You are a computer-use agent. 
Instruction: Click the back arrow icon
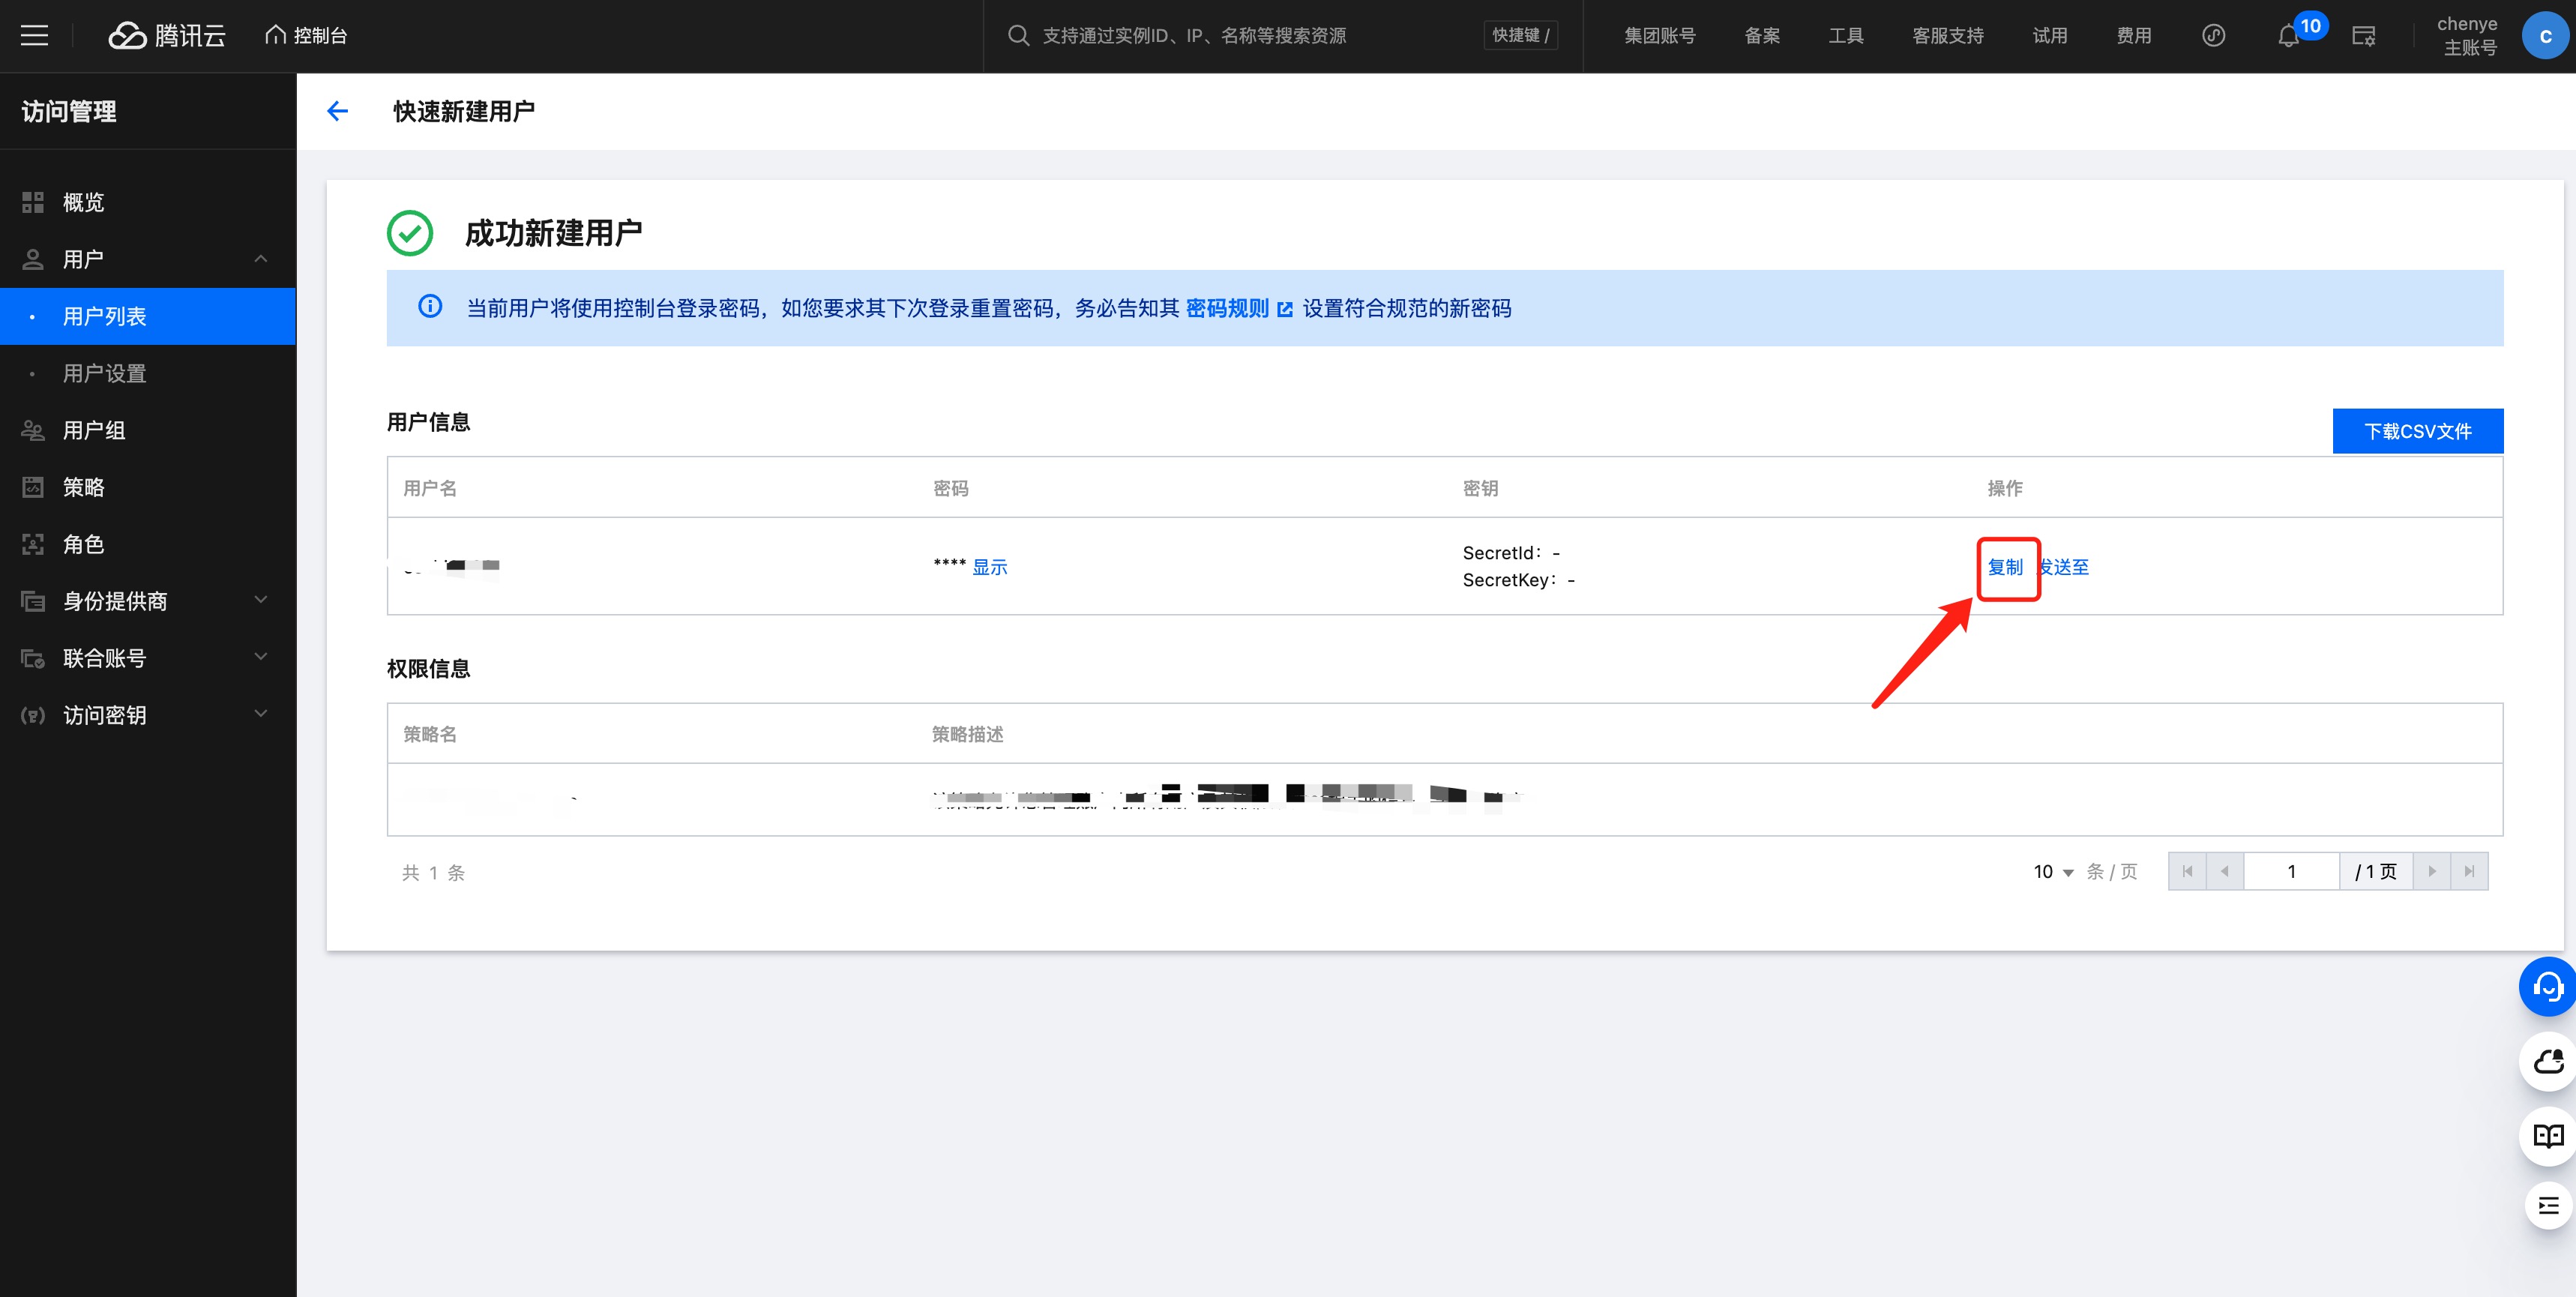coord(338,111)
